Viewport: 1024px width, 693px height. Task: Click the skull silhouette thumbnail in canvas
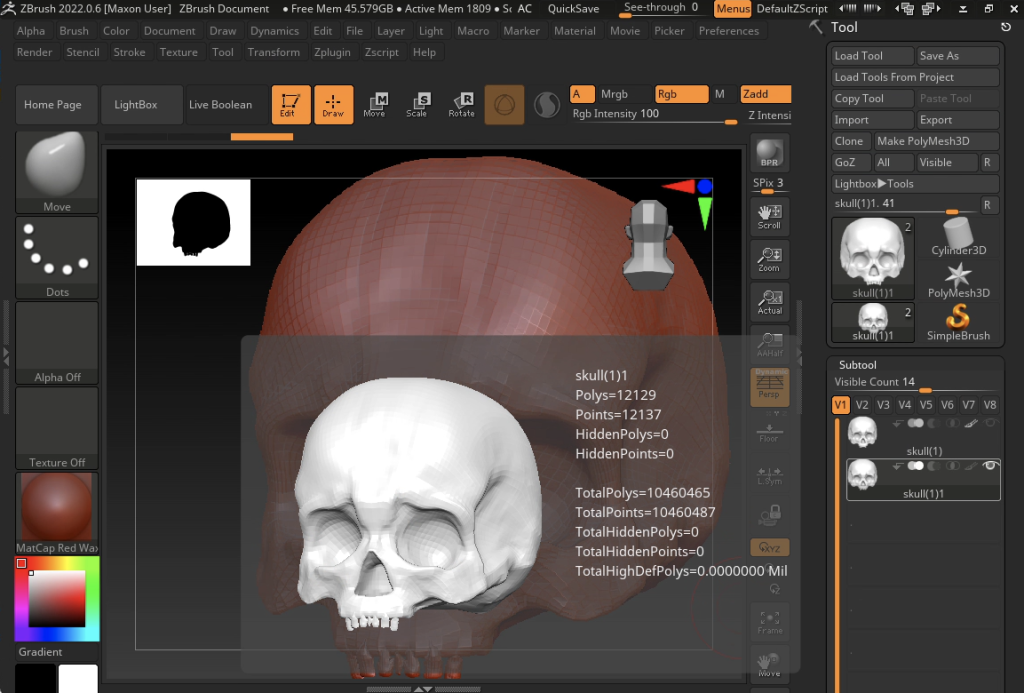click(x=193, y=222)
